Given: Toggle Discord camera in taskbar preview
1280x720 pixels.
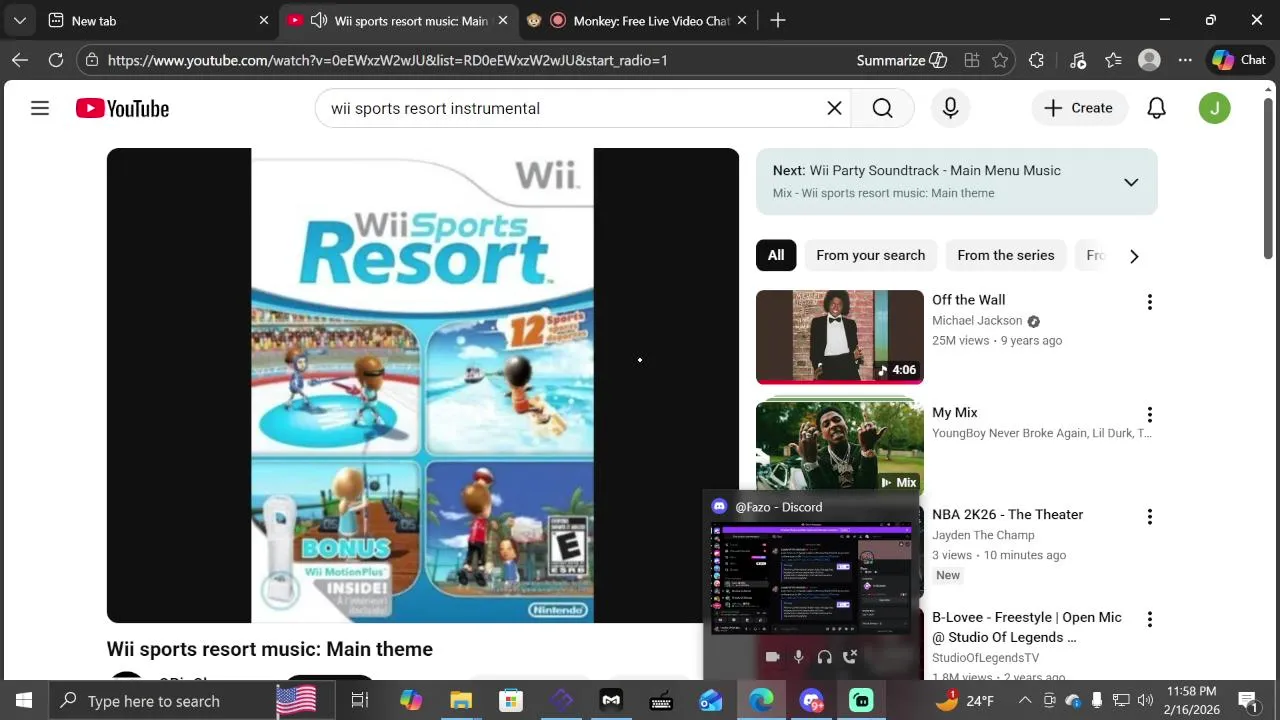Looking at the screenshot, I should 772,656.
